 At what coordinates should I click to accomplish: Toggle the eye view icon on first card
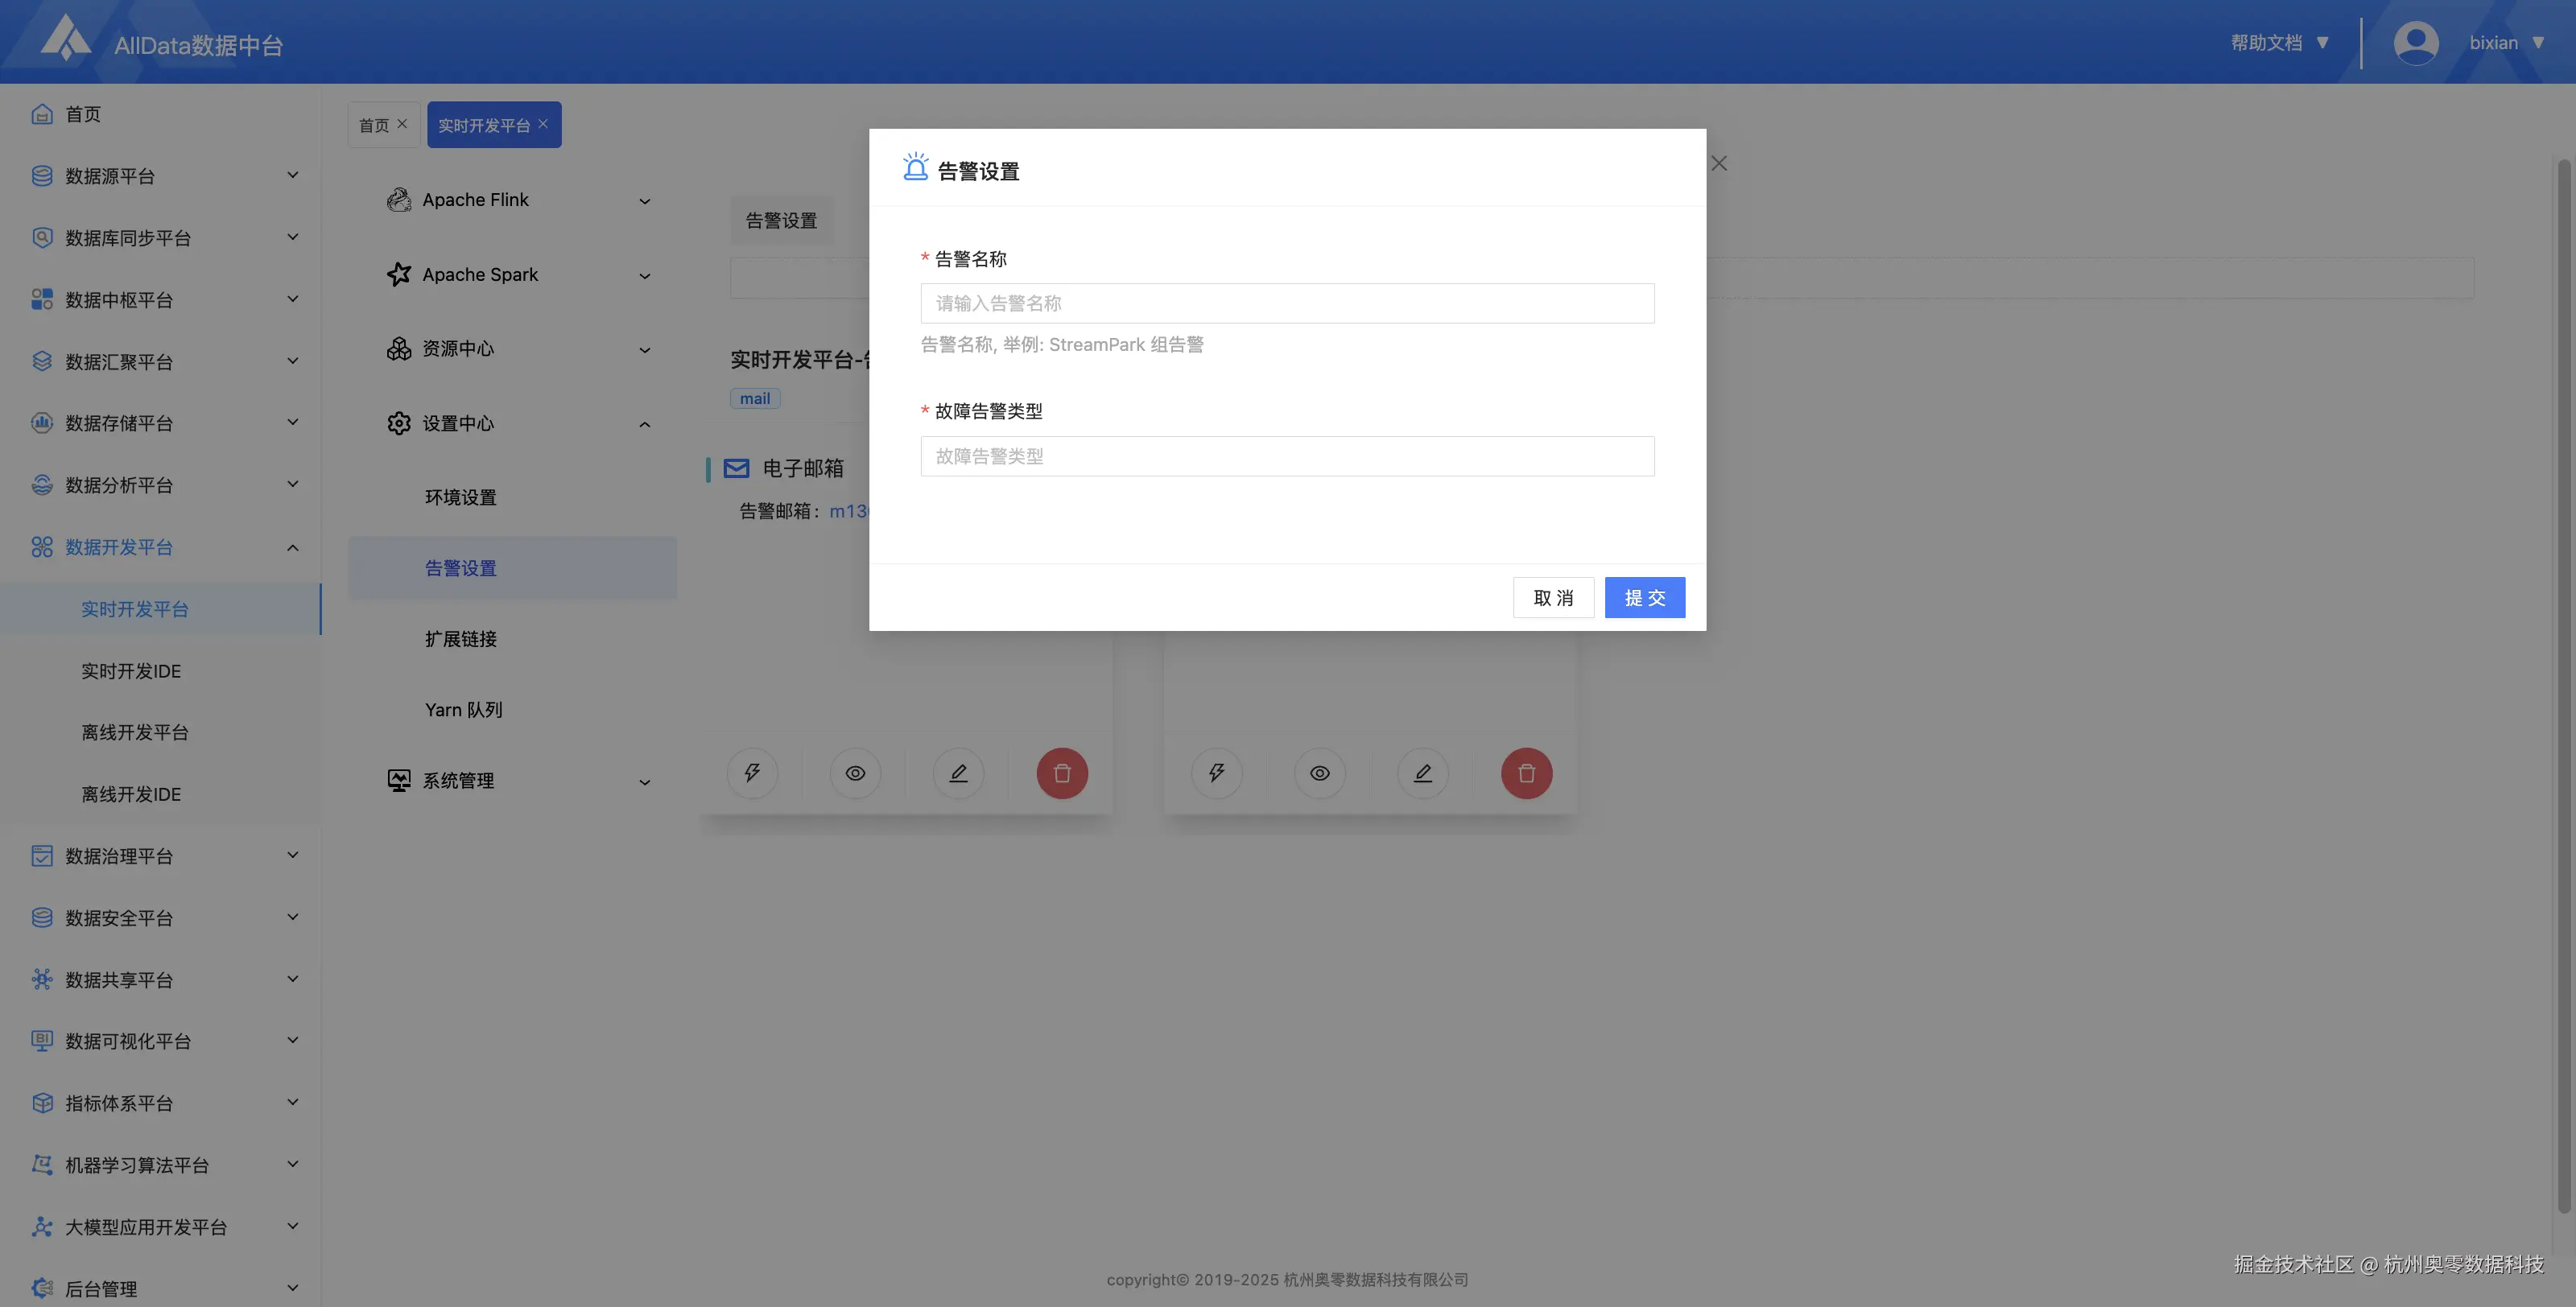pyautogui.click(x=855, y=773)
